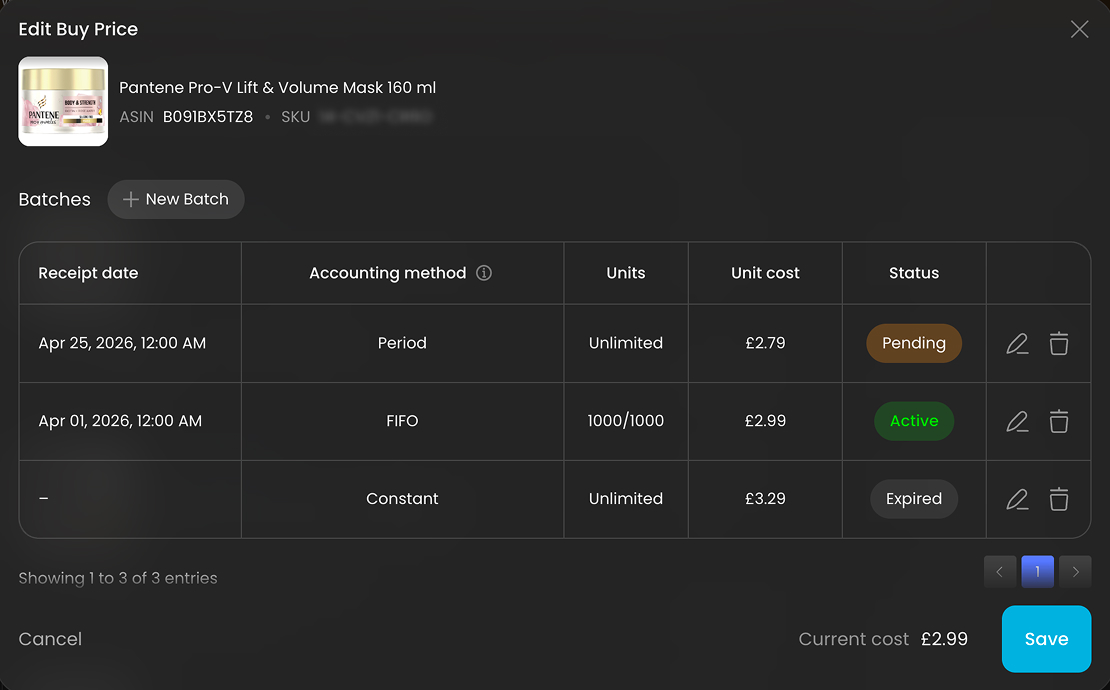Click the Receipt date column header
Viewport: 1110px width, 690px height.
pos(88,273)
